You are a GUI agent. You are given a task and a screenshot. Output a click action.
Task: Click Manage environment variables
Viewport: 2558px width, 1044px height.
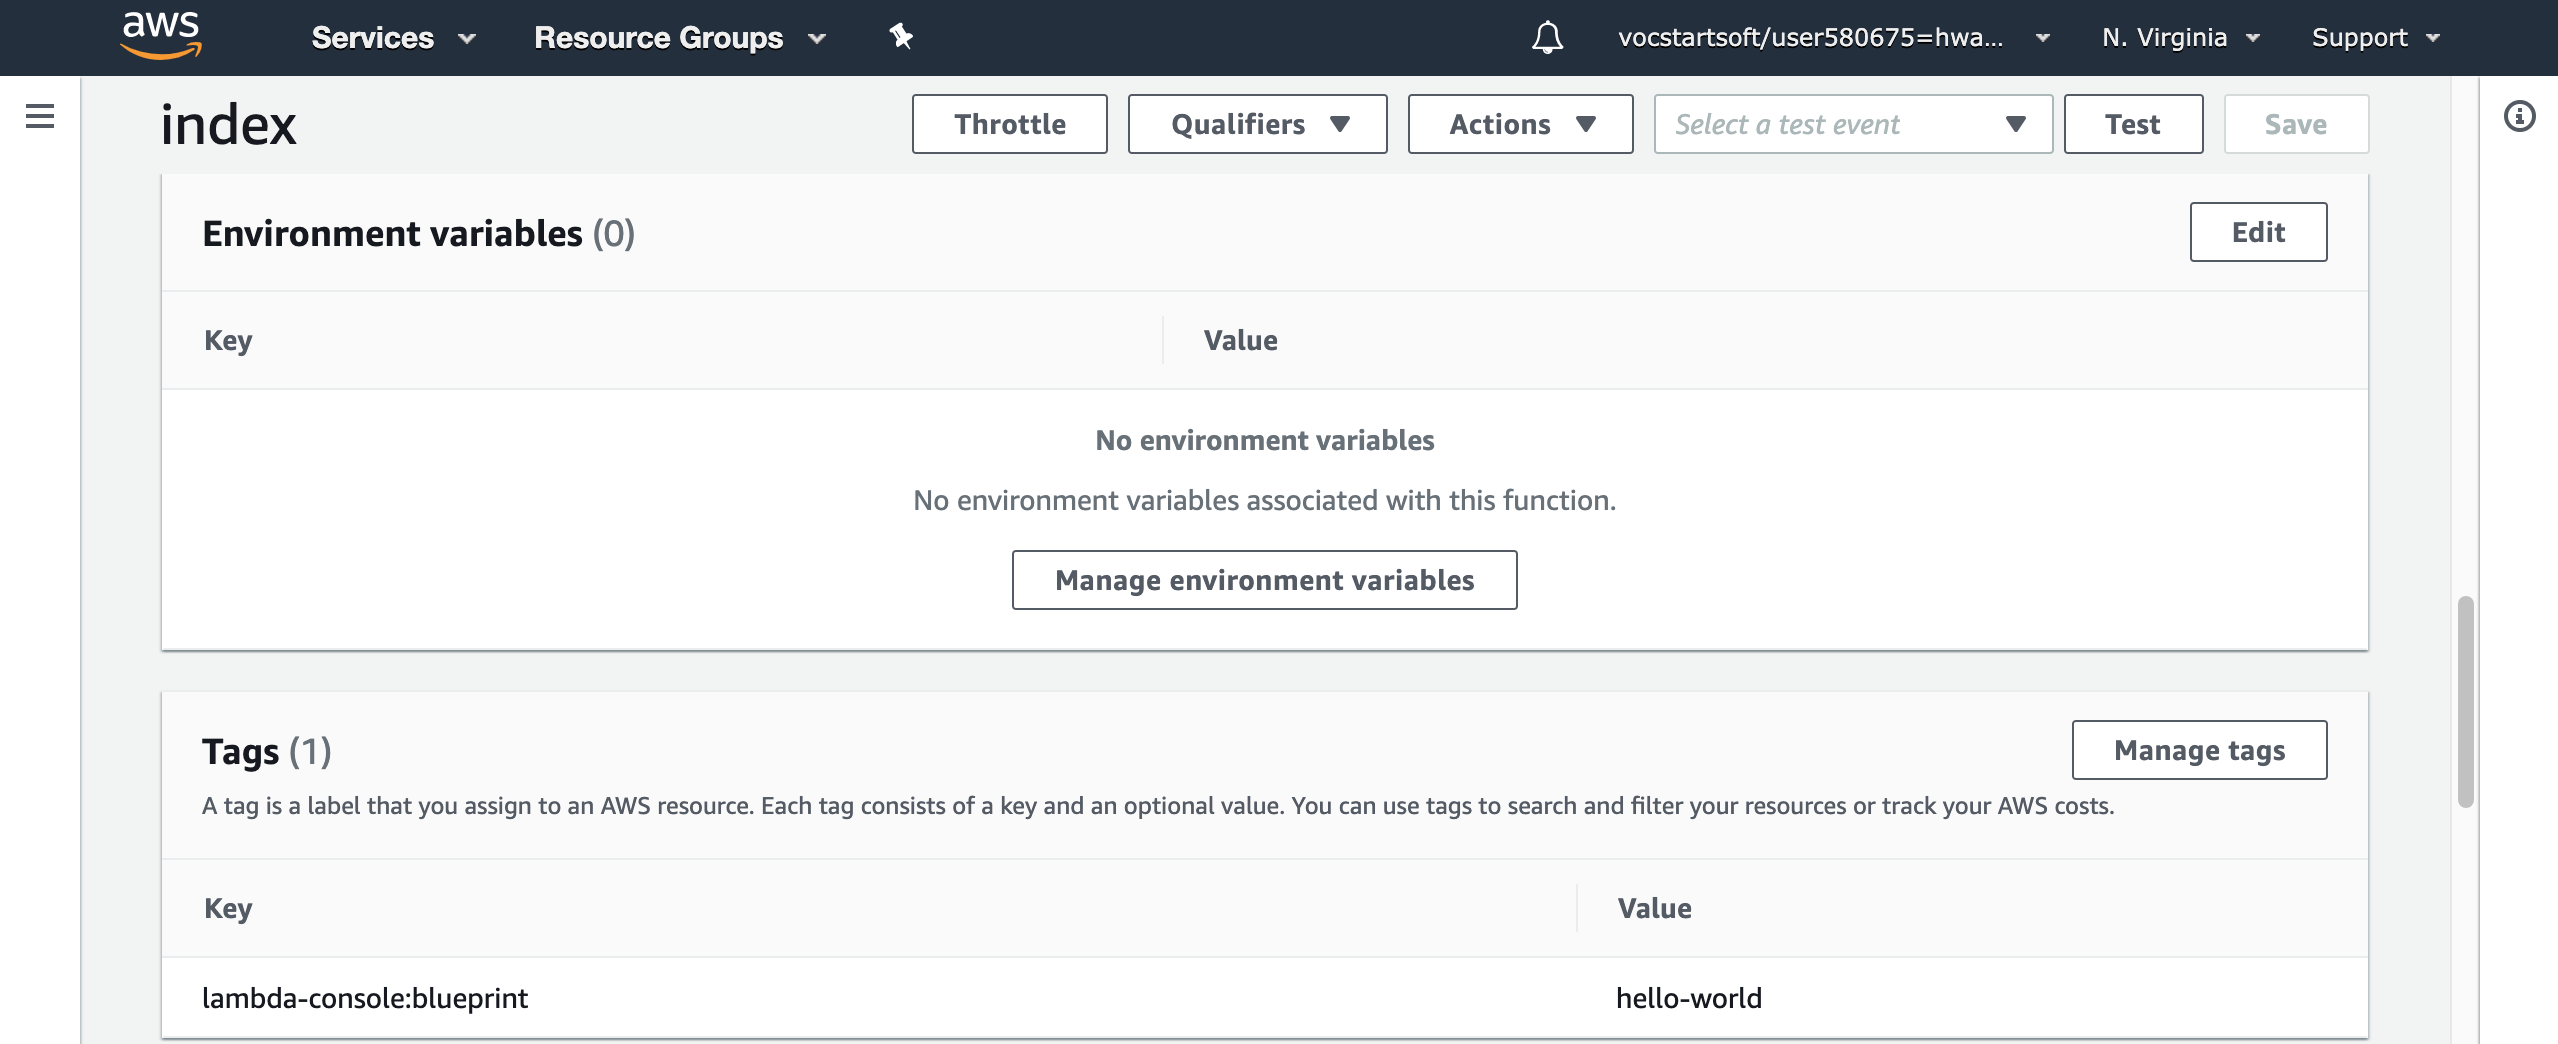tap(1264, 580)
